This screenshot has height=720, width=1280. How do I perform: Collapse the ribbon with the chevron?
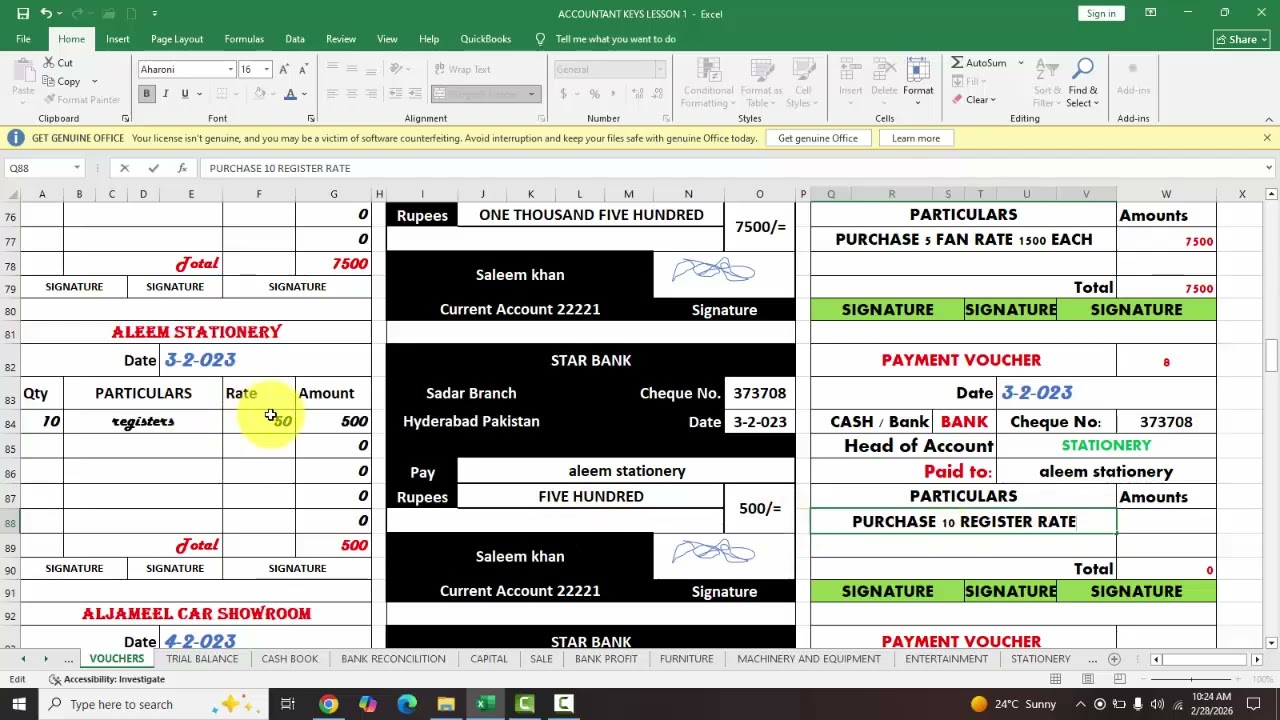pos(1268,118)
